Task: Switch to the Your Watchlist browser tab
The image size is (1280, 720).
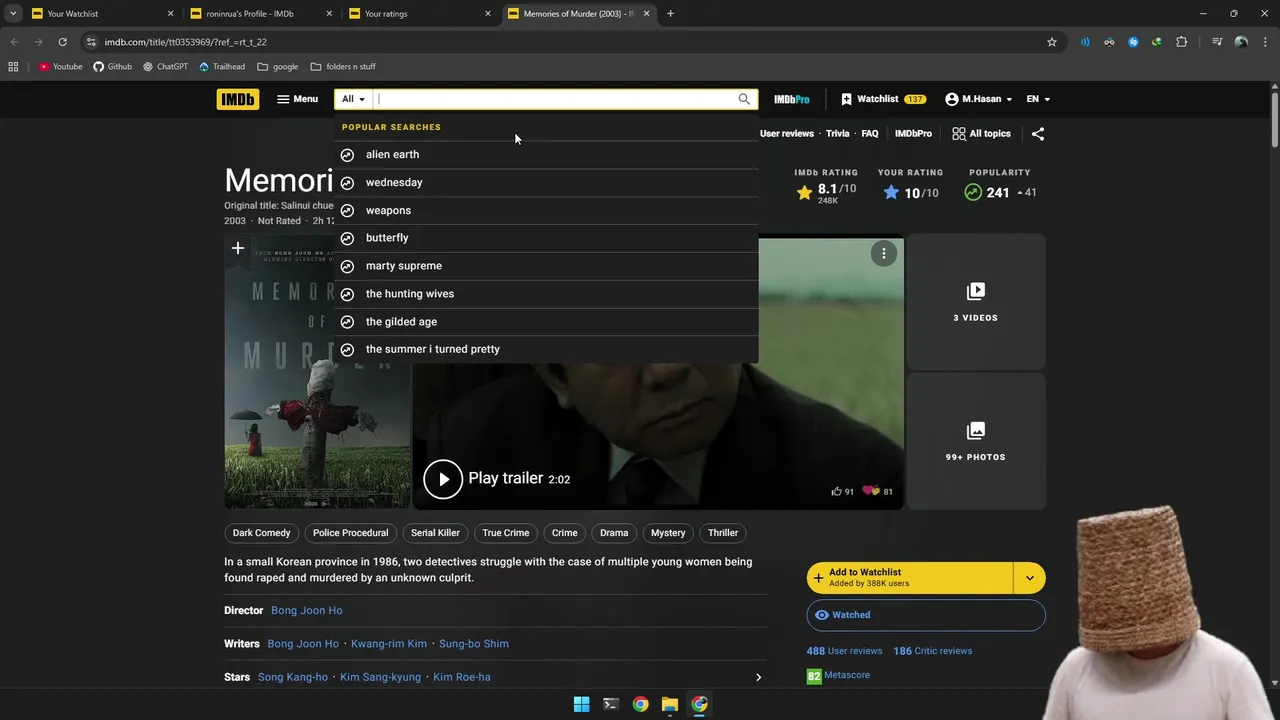Action: click(x=100, y=14)
